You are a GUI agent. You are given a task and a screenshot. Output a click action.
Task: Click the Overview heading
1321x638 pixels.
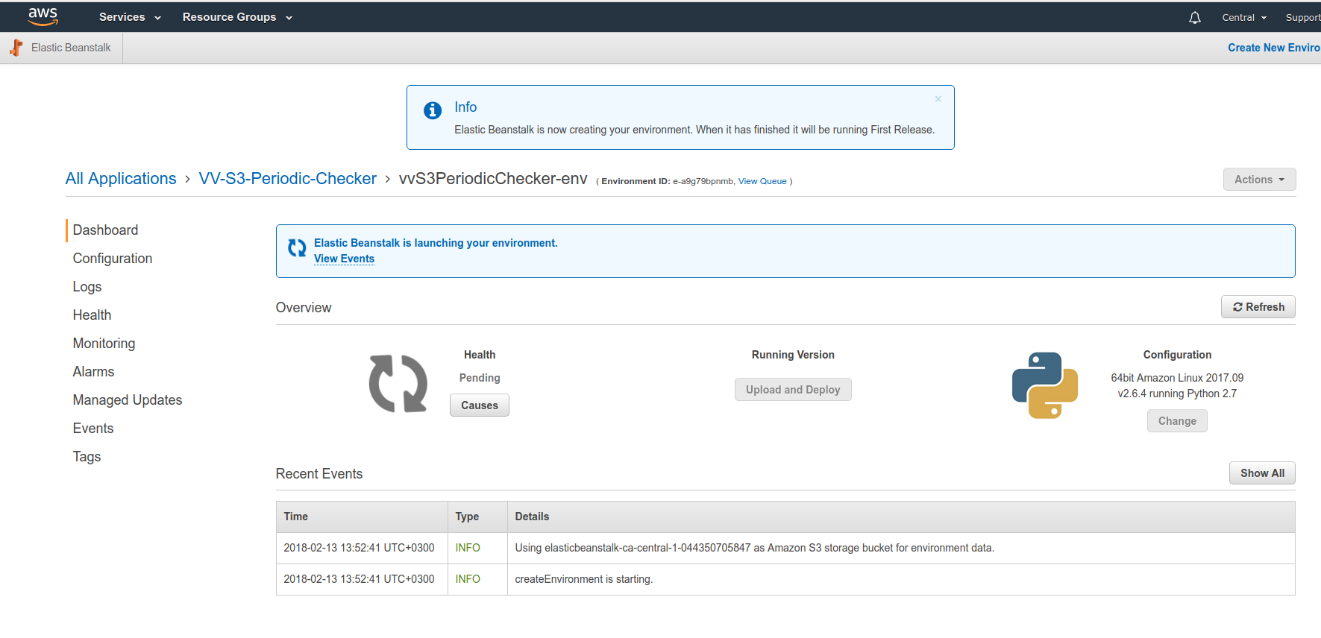click(304, 308)
